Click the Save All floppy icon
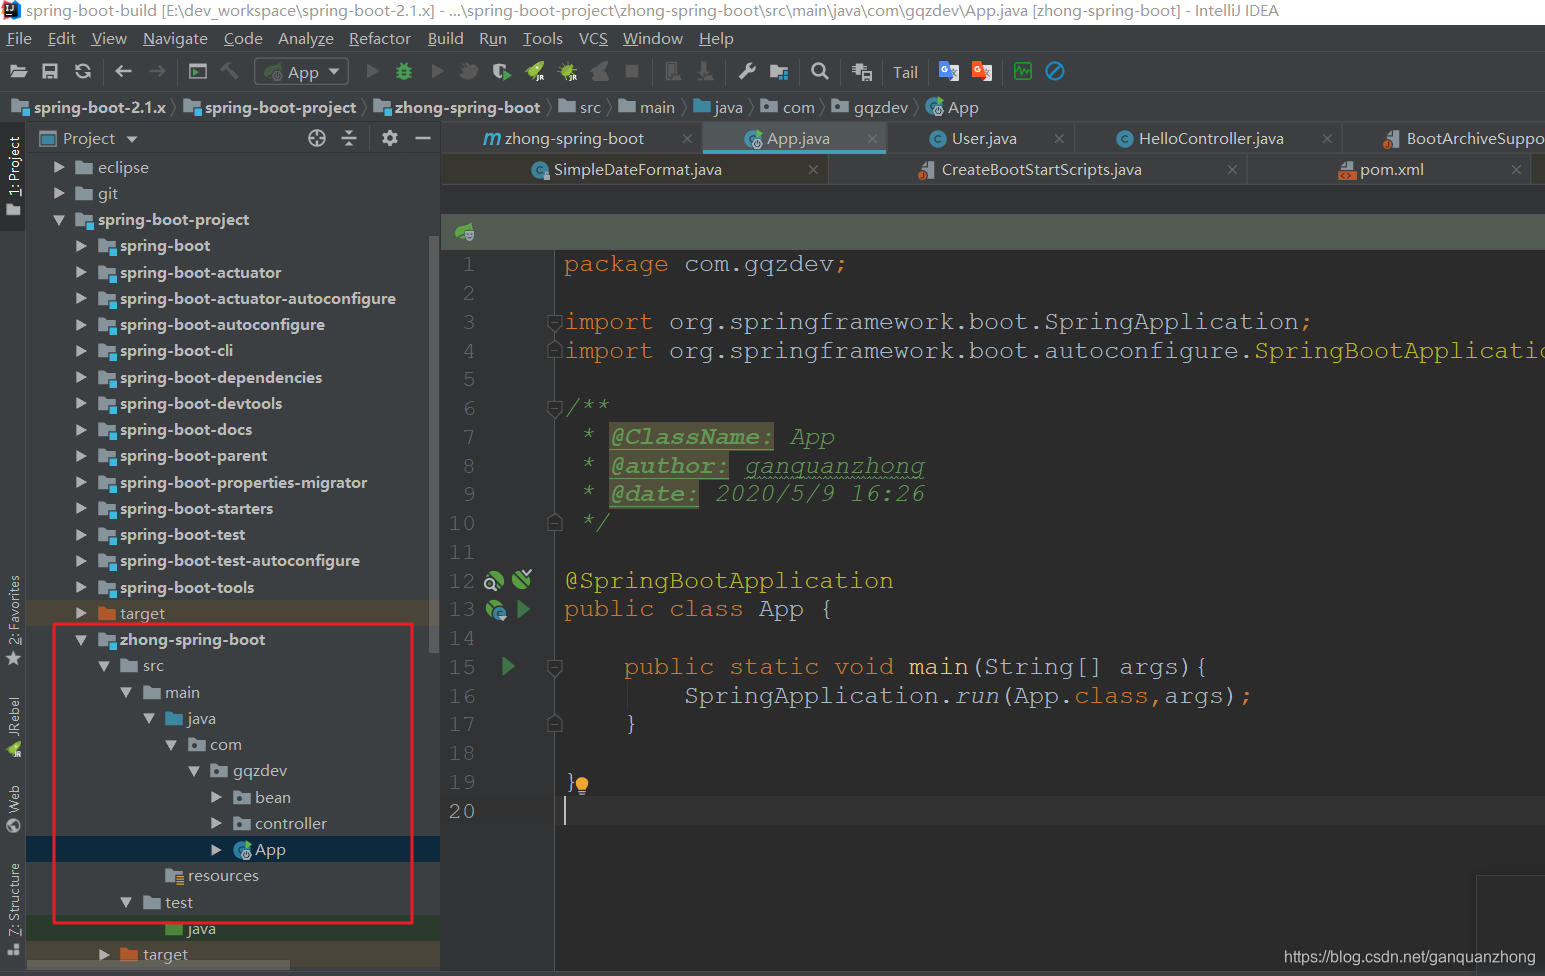1545x976 pixels. (50, 71)
